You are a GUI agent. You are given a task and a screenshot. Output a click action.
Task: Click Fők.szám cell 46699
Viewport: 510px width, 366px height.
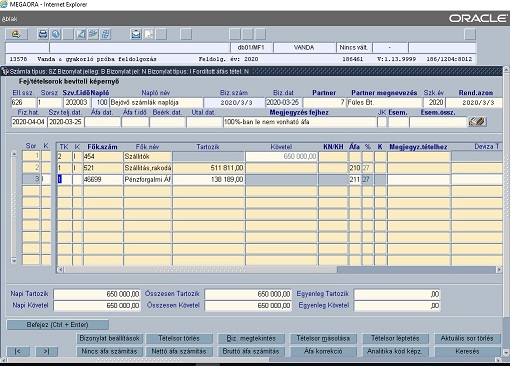[103, 179]
